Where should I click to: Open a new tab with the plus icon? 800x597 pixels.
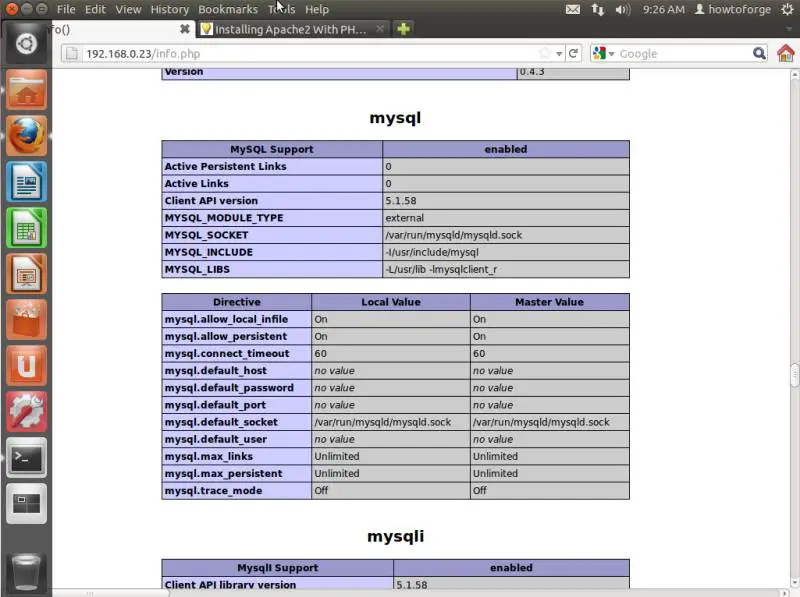click(403, 29)
